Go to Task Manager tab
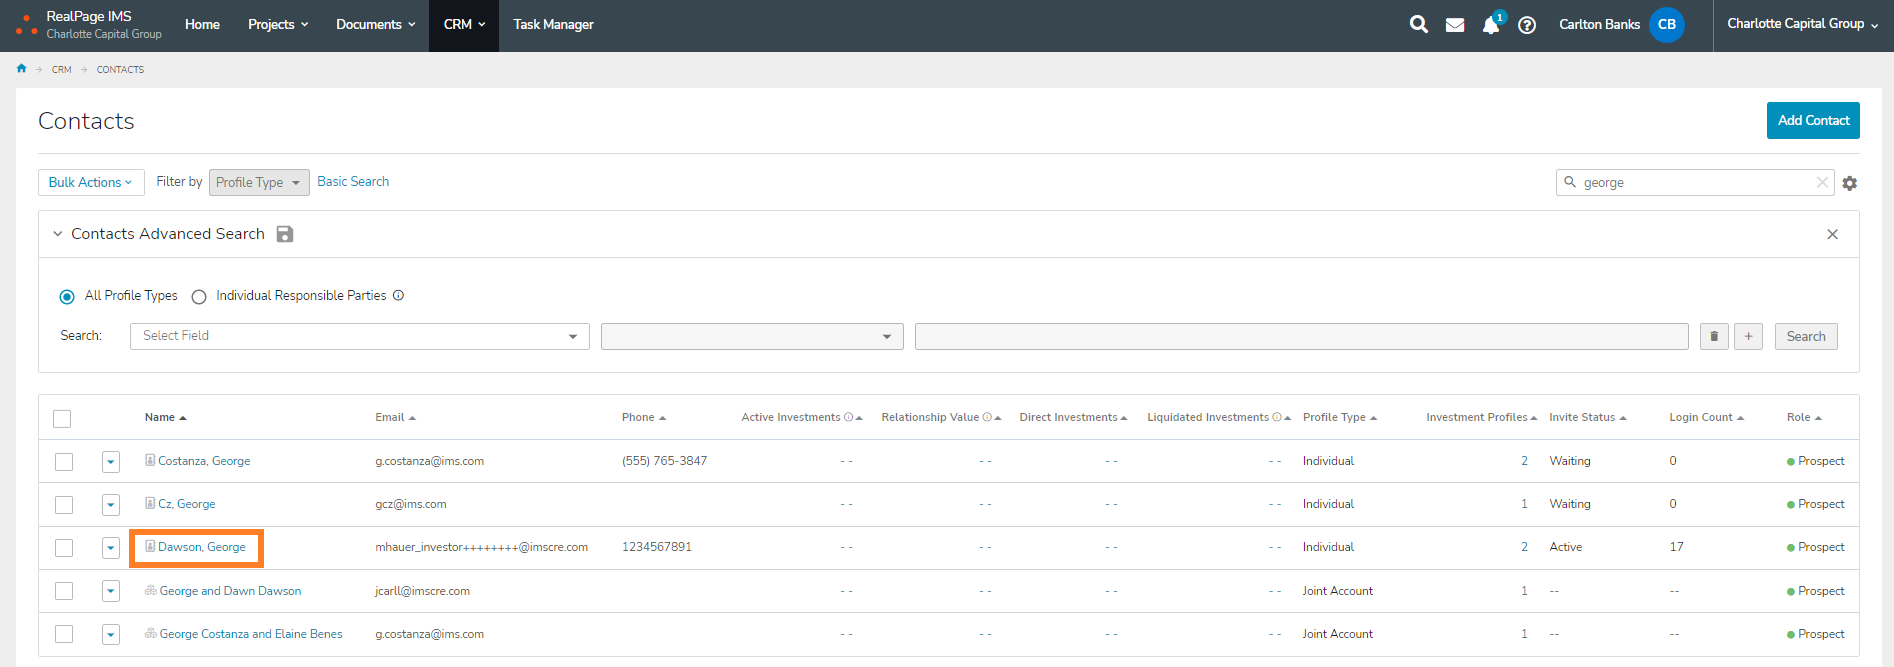The image size is (1894, 667). click(x=553, y=25)
